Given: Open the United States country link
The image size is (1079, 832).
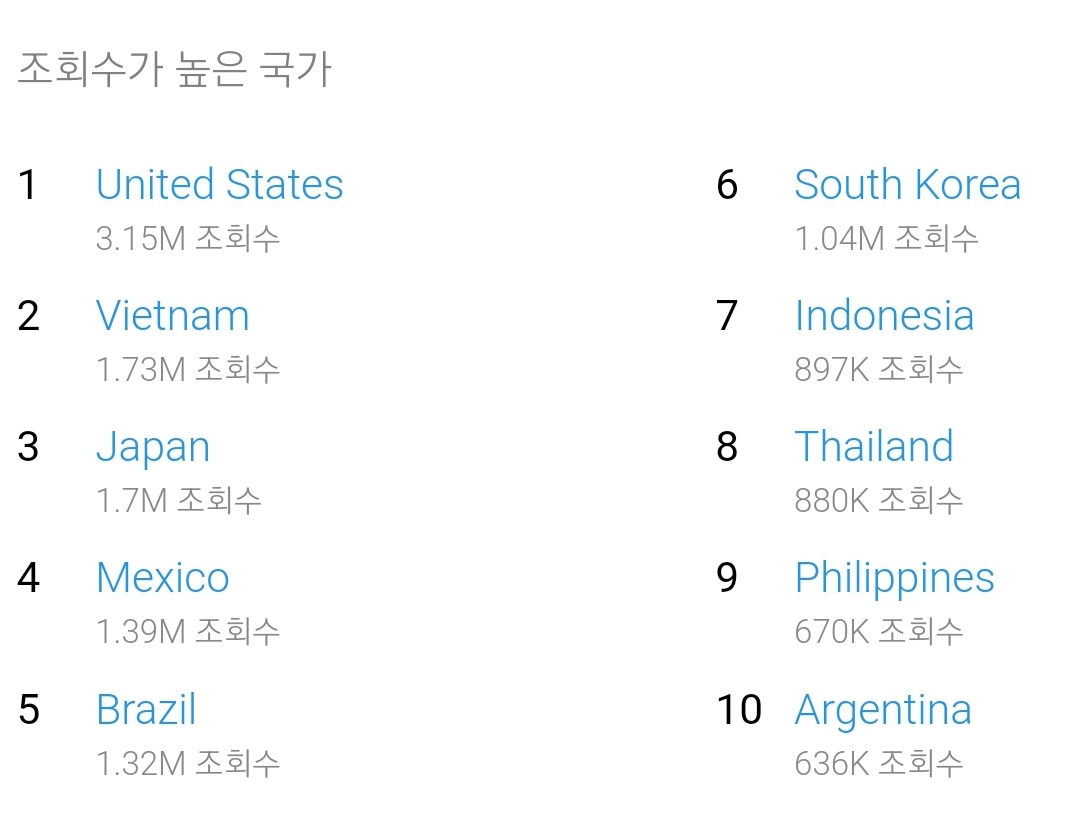Looking at the screenshot, I should pyautogui.click(x=219, y=185).
